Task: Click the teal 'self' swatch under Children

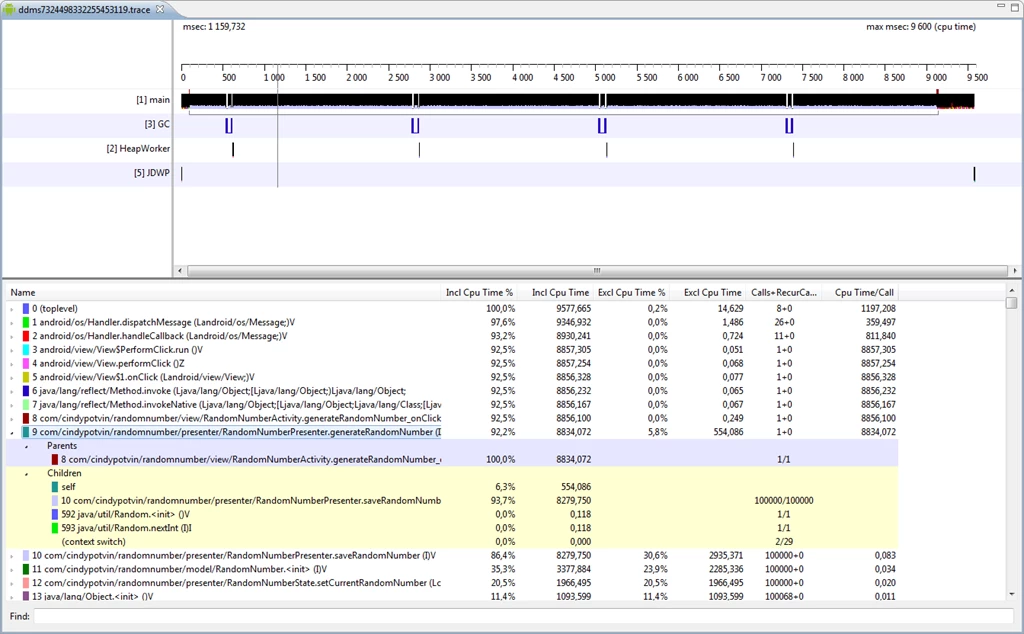Action: point(55,486)
